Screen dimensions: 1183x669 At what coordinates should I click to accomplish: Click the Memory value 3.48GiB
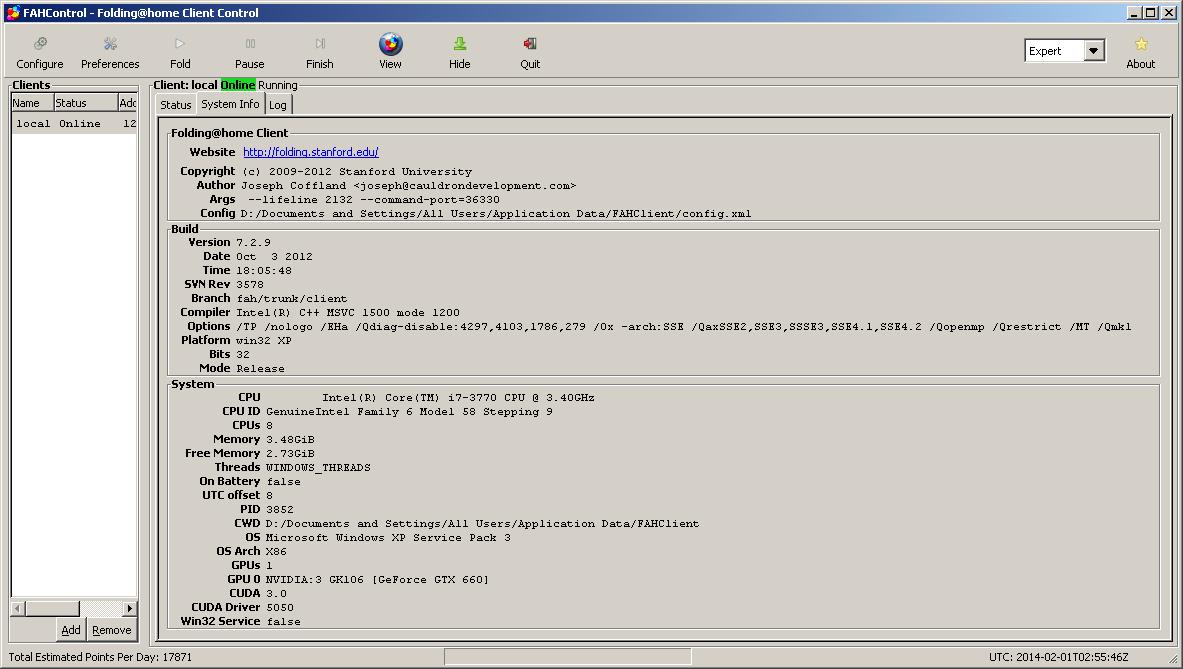(x=290, y=440)
